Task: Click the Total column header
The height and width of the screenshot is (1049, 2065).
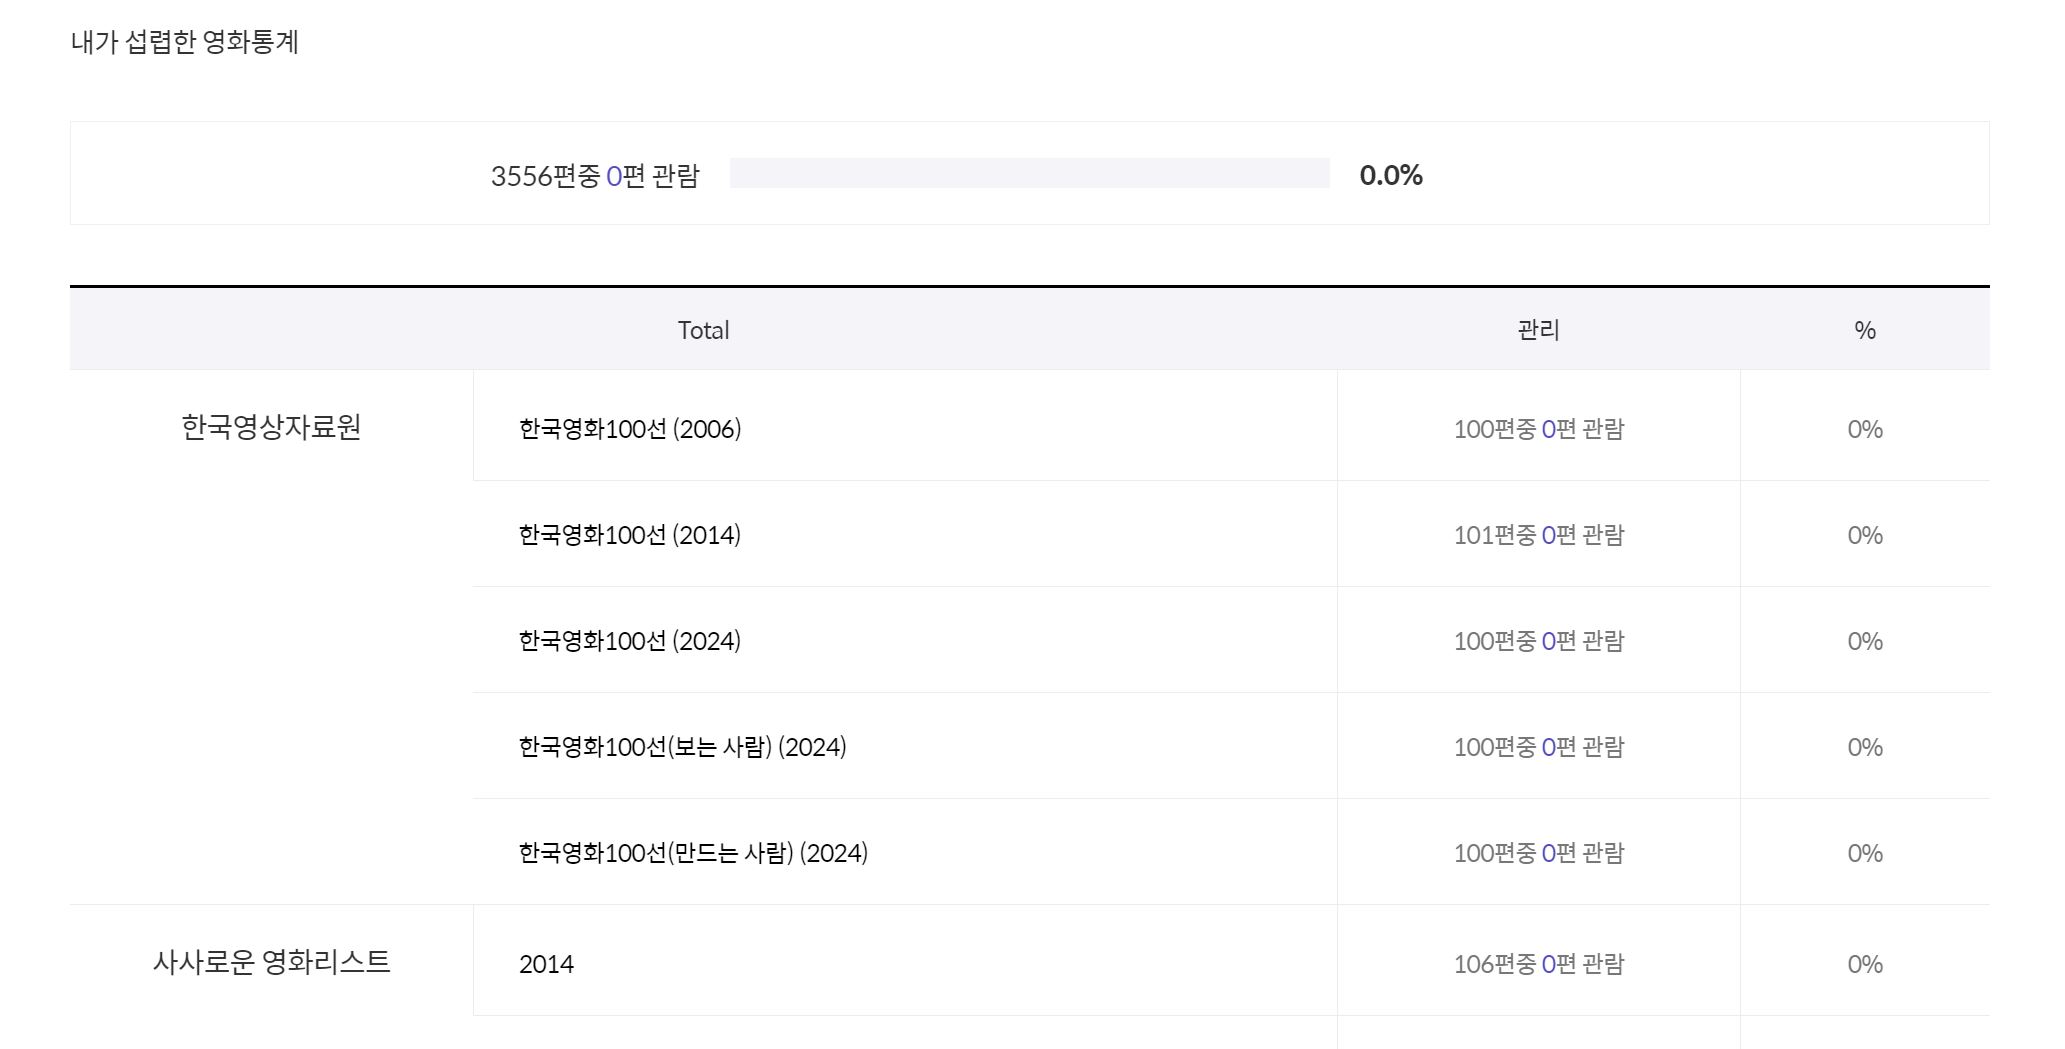Action: (703, 330)
